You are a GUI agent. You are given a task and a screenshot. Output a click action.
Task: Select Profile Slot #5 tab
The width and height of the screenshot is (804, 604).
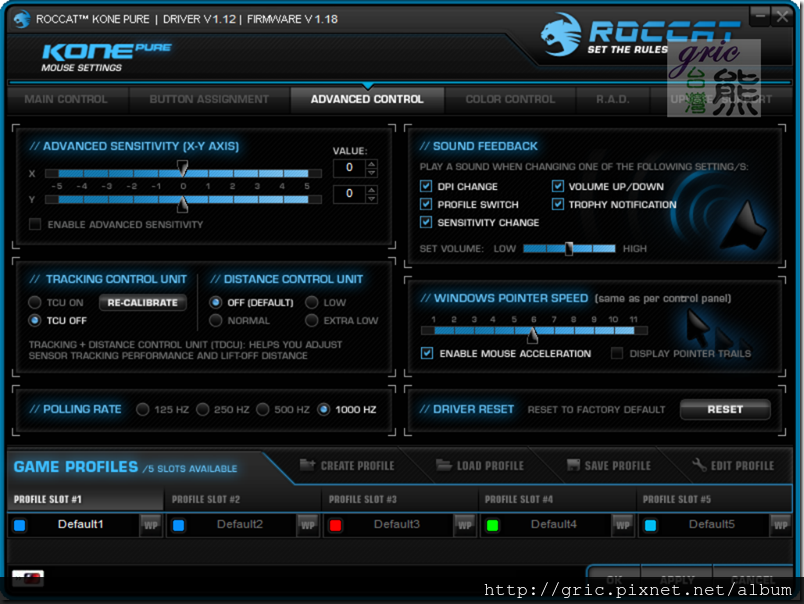click(x=714, y=499)
